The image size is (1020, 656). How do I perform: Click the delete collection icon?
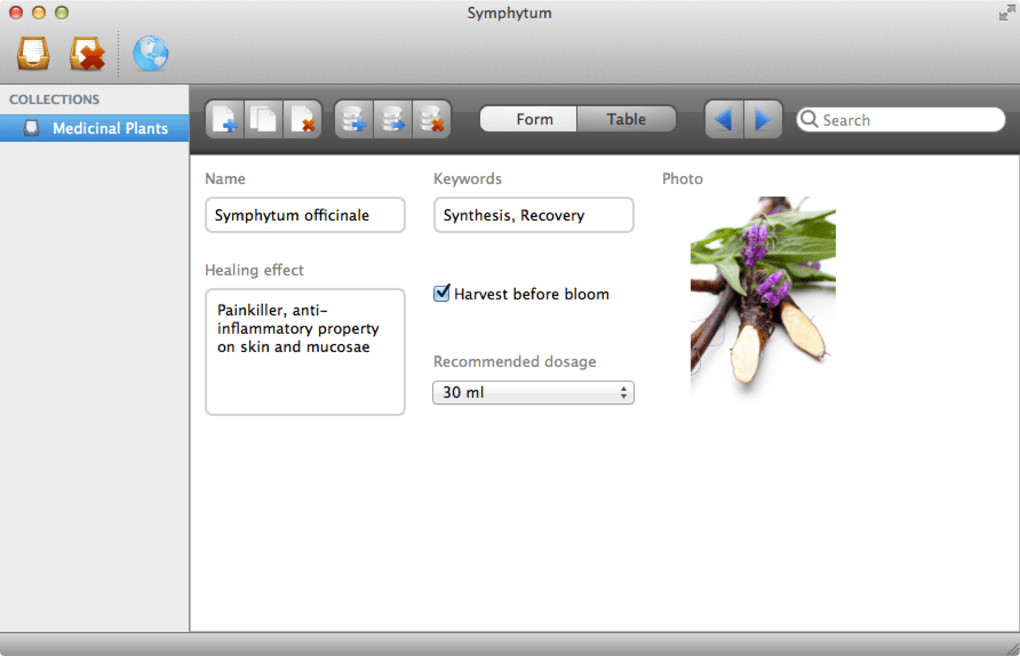[x=87, y=53]
